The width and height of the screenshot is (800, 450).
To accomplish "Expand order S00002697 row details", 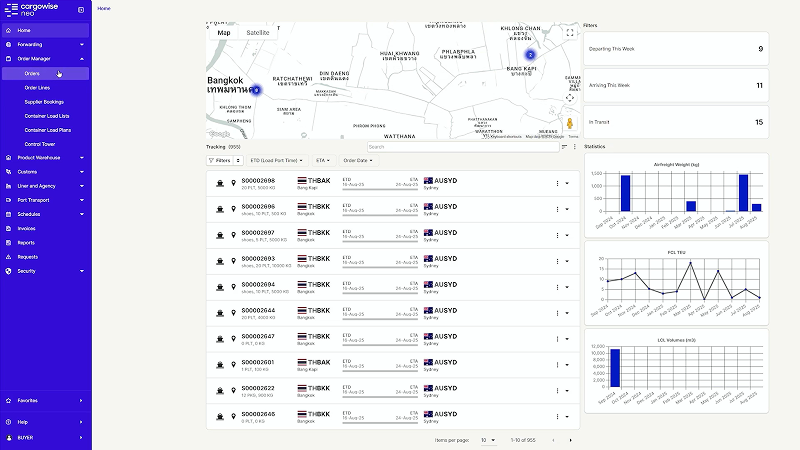I will 567,235.
